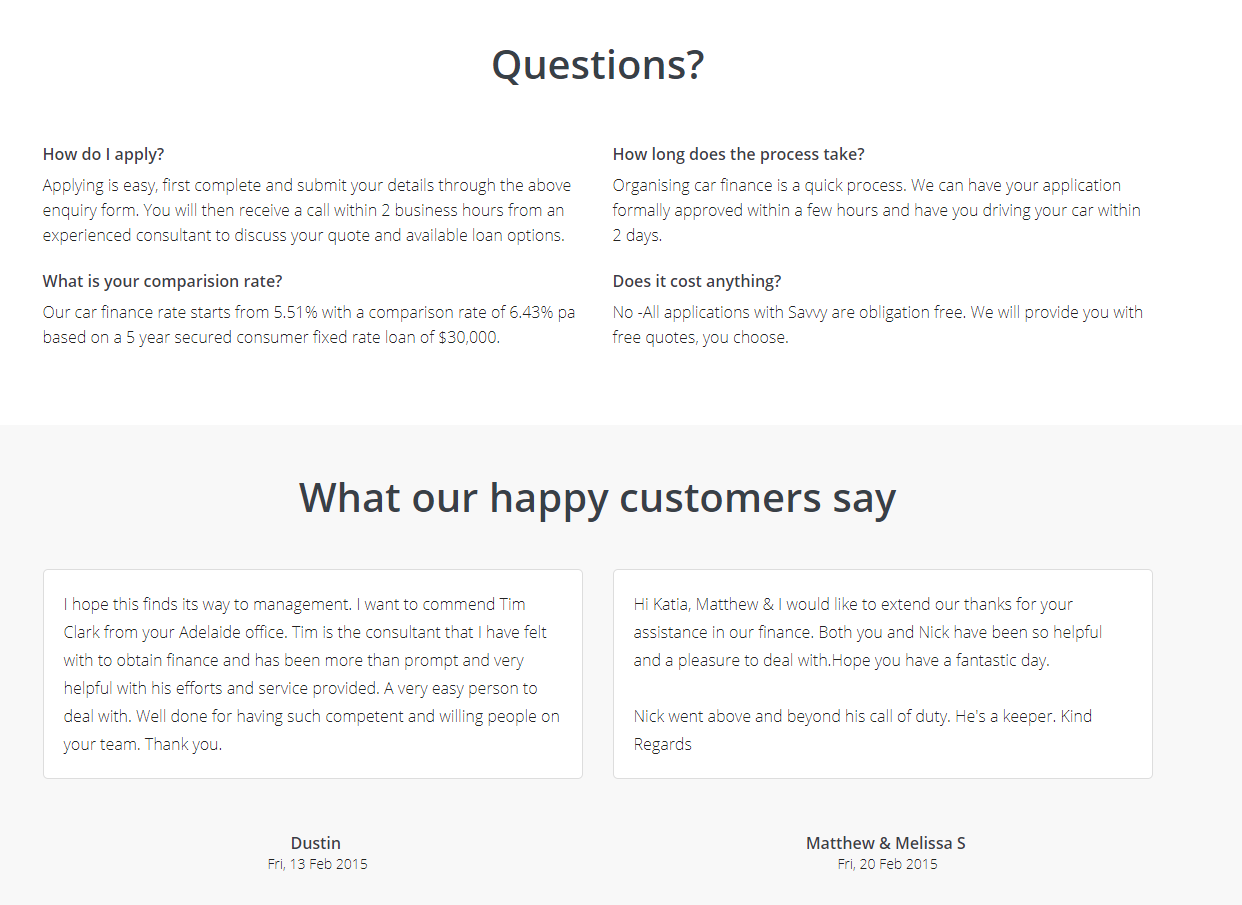Screen dimensions: 1242x905
Task: Click the answer about obligation-free applications
Action: (878, 324)
